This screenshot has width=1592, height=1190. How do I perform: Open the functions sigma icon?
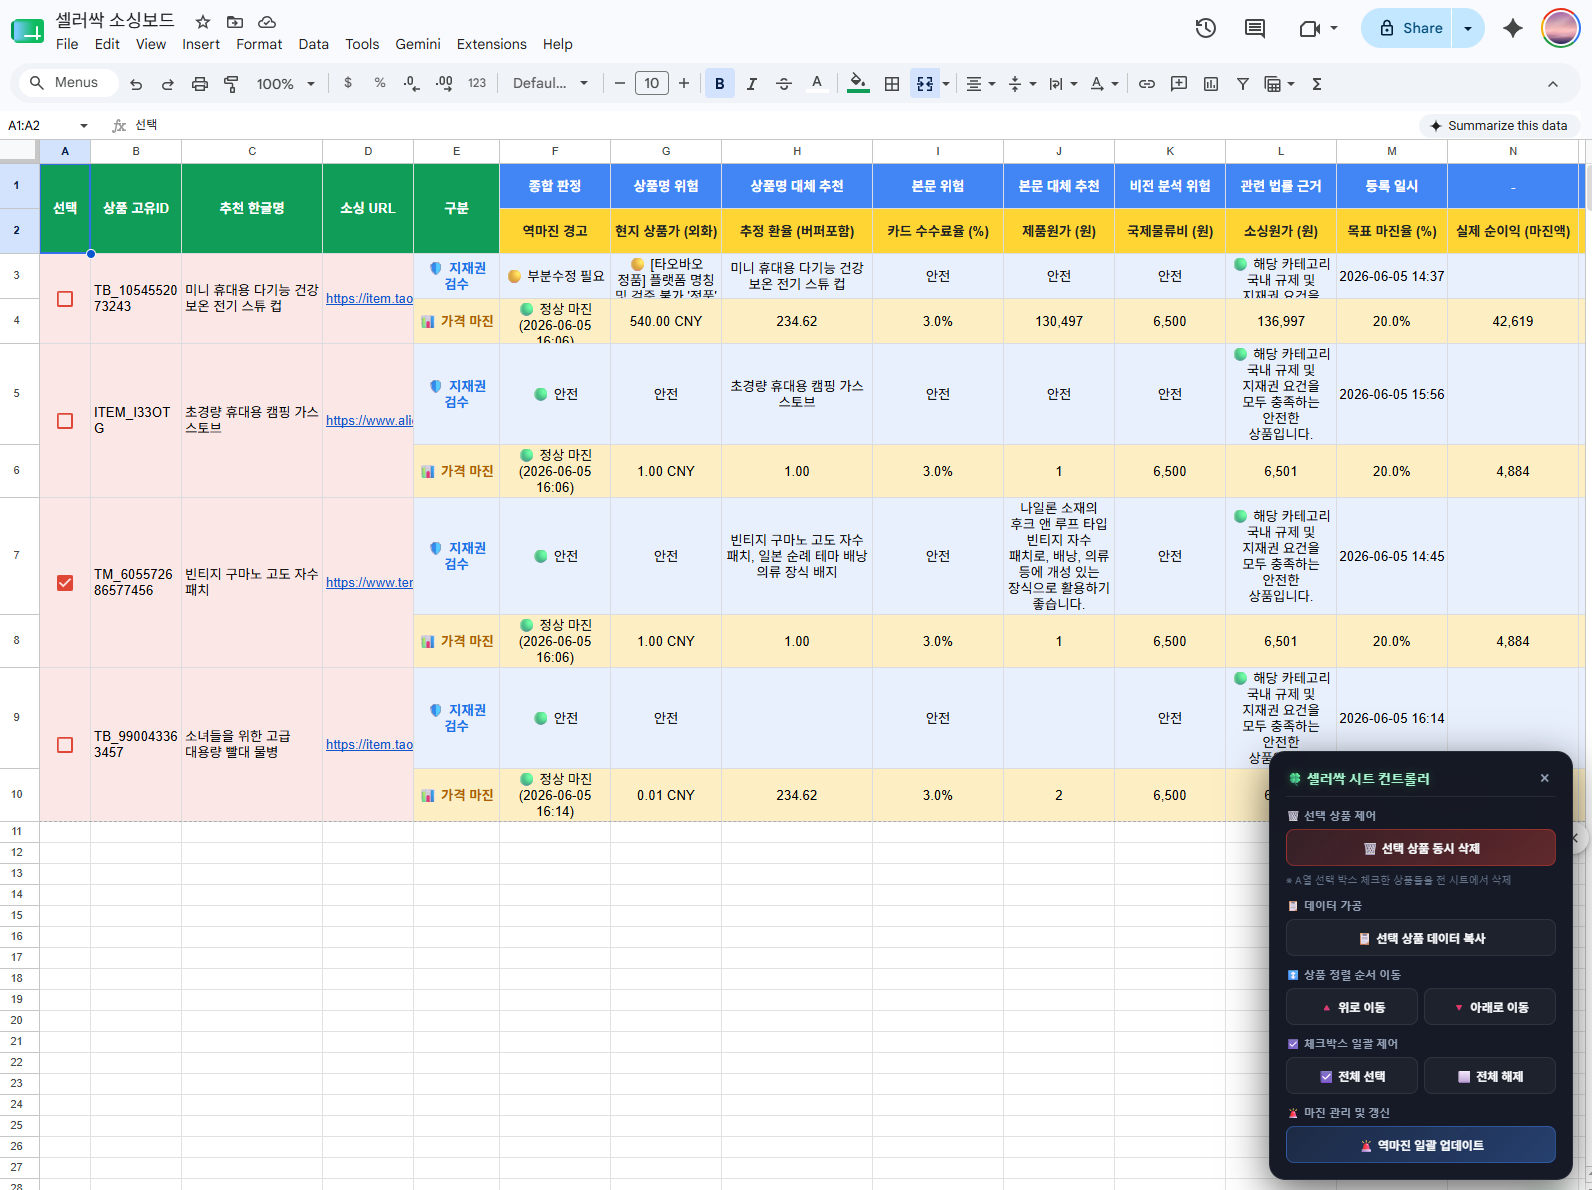(x=1317, y=84)
